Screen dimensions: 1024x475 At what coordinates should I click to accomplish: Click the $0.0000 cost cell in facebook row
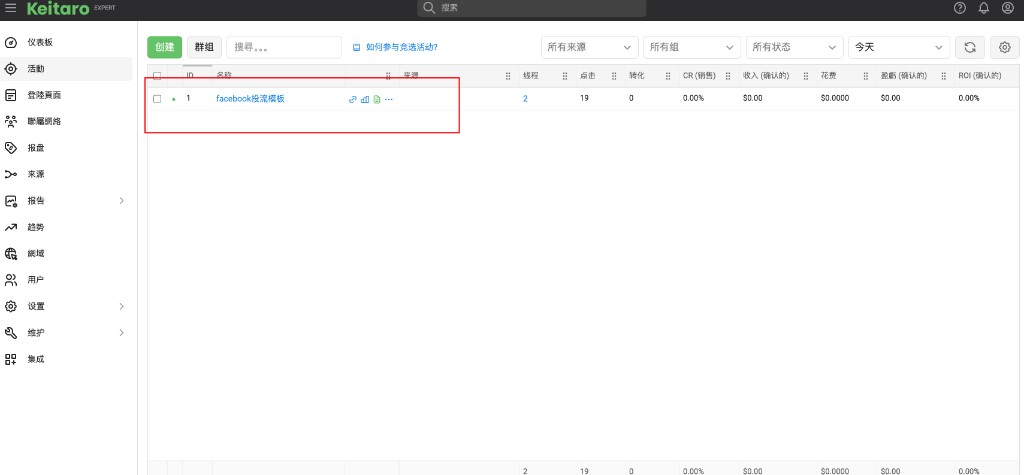(835, 99)
